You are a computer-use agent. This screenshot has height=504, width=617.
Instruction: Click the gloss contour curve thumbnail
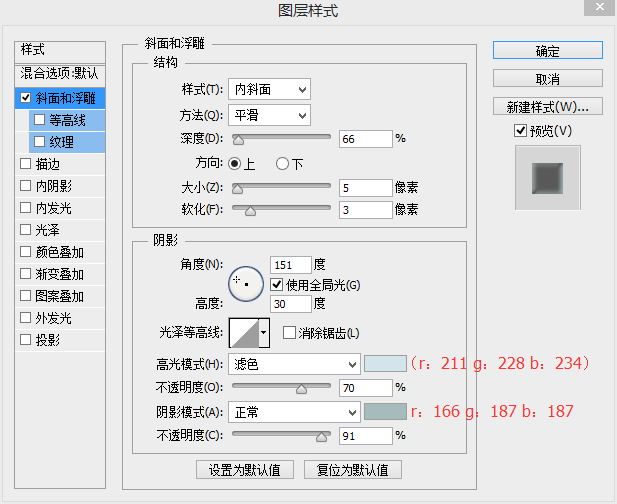coord(243,333)
